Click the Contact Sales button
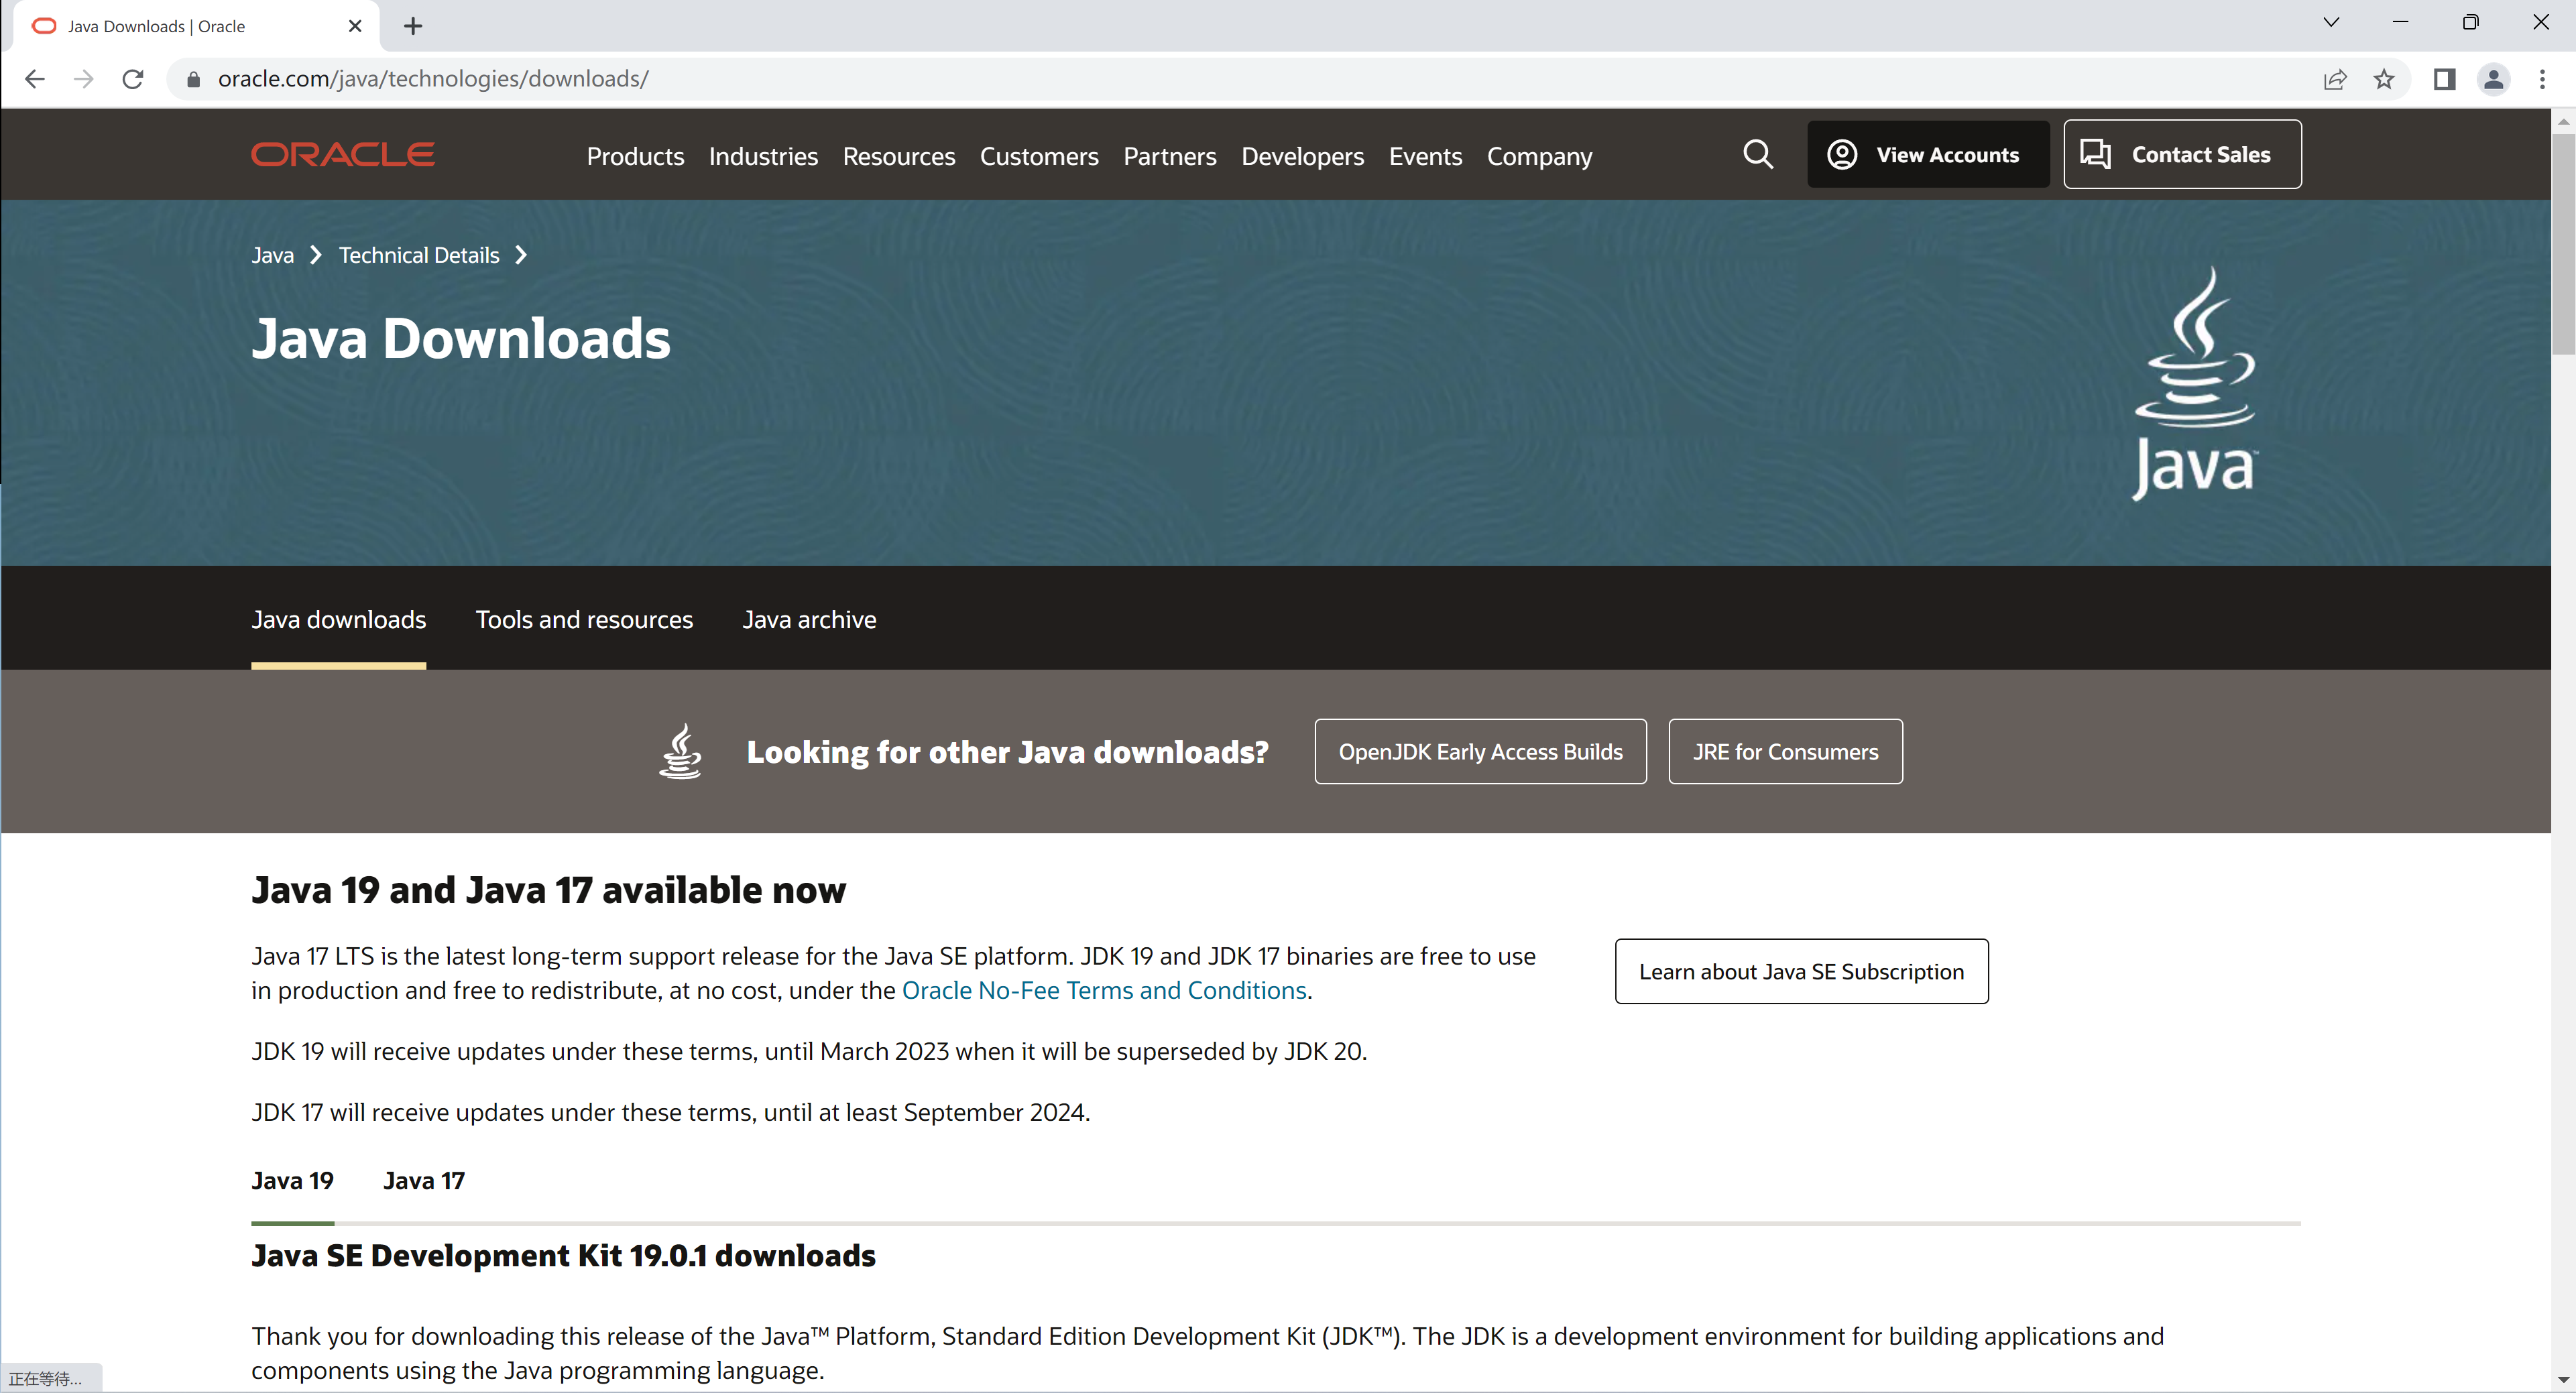The image size is (2576, 1393). coord(2182,154)
